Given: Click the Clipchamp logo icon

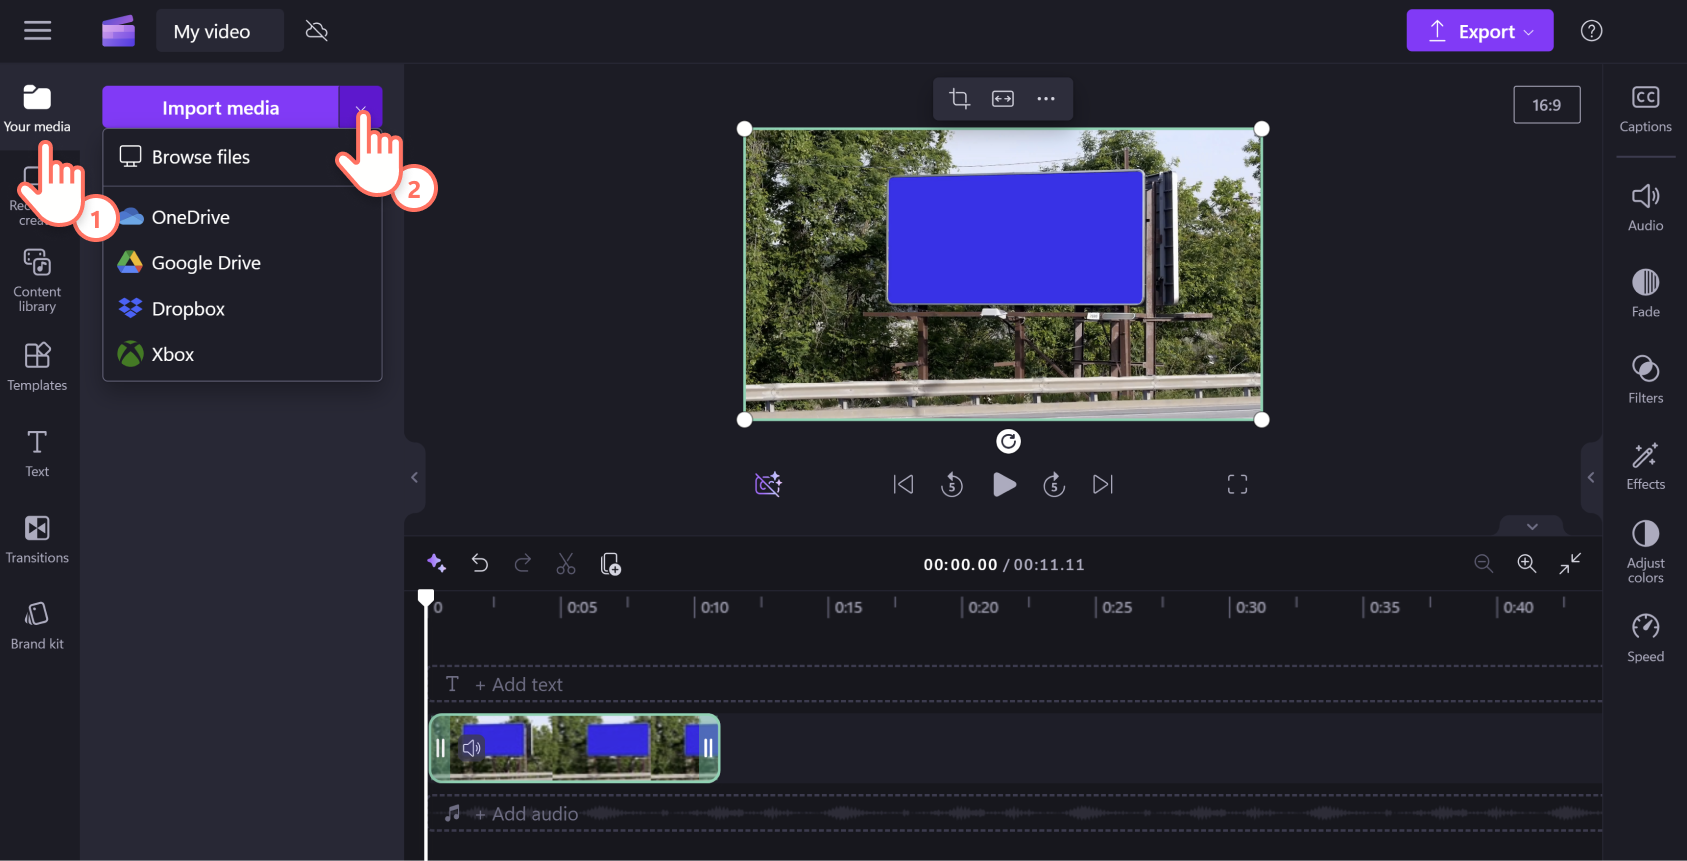Looking at the screenshot, I should coord(118,31).
